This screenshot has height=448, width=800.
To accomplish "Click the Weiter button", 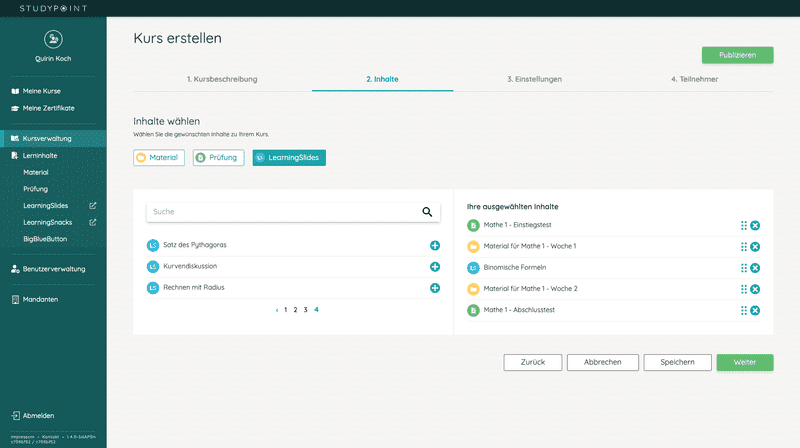I will (744, 362).
